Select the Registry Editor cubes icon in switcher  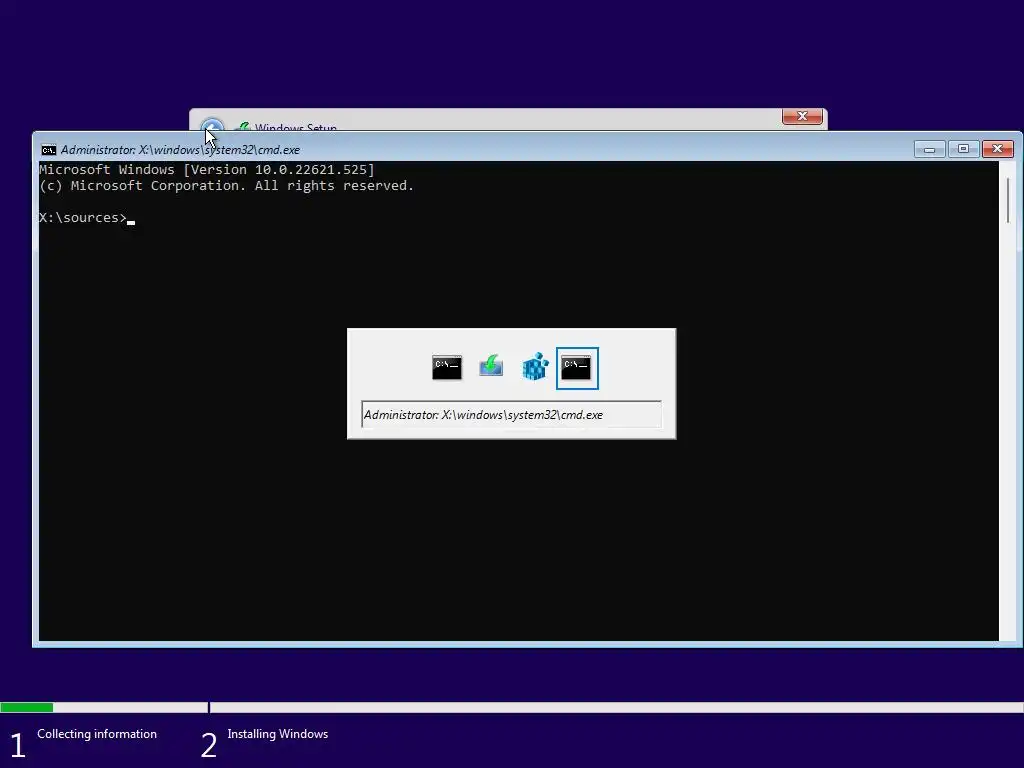pos(535,366)
